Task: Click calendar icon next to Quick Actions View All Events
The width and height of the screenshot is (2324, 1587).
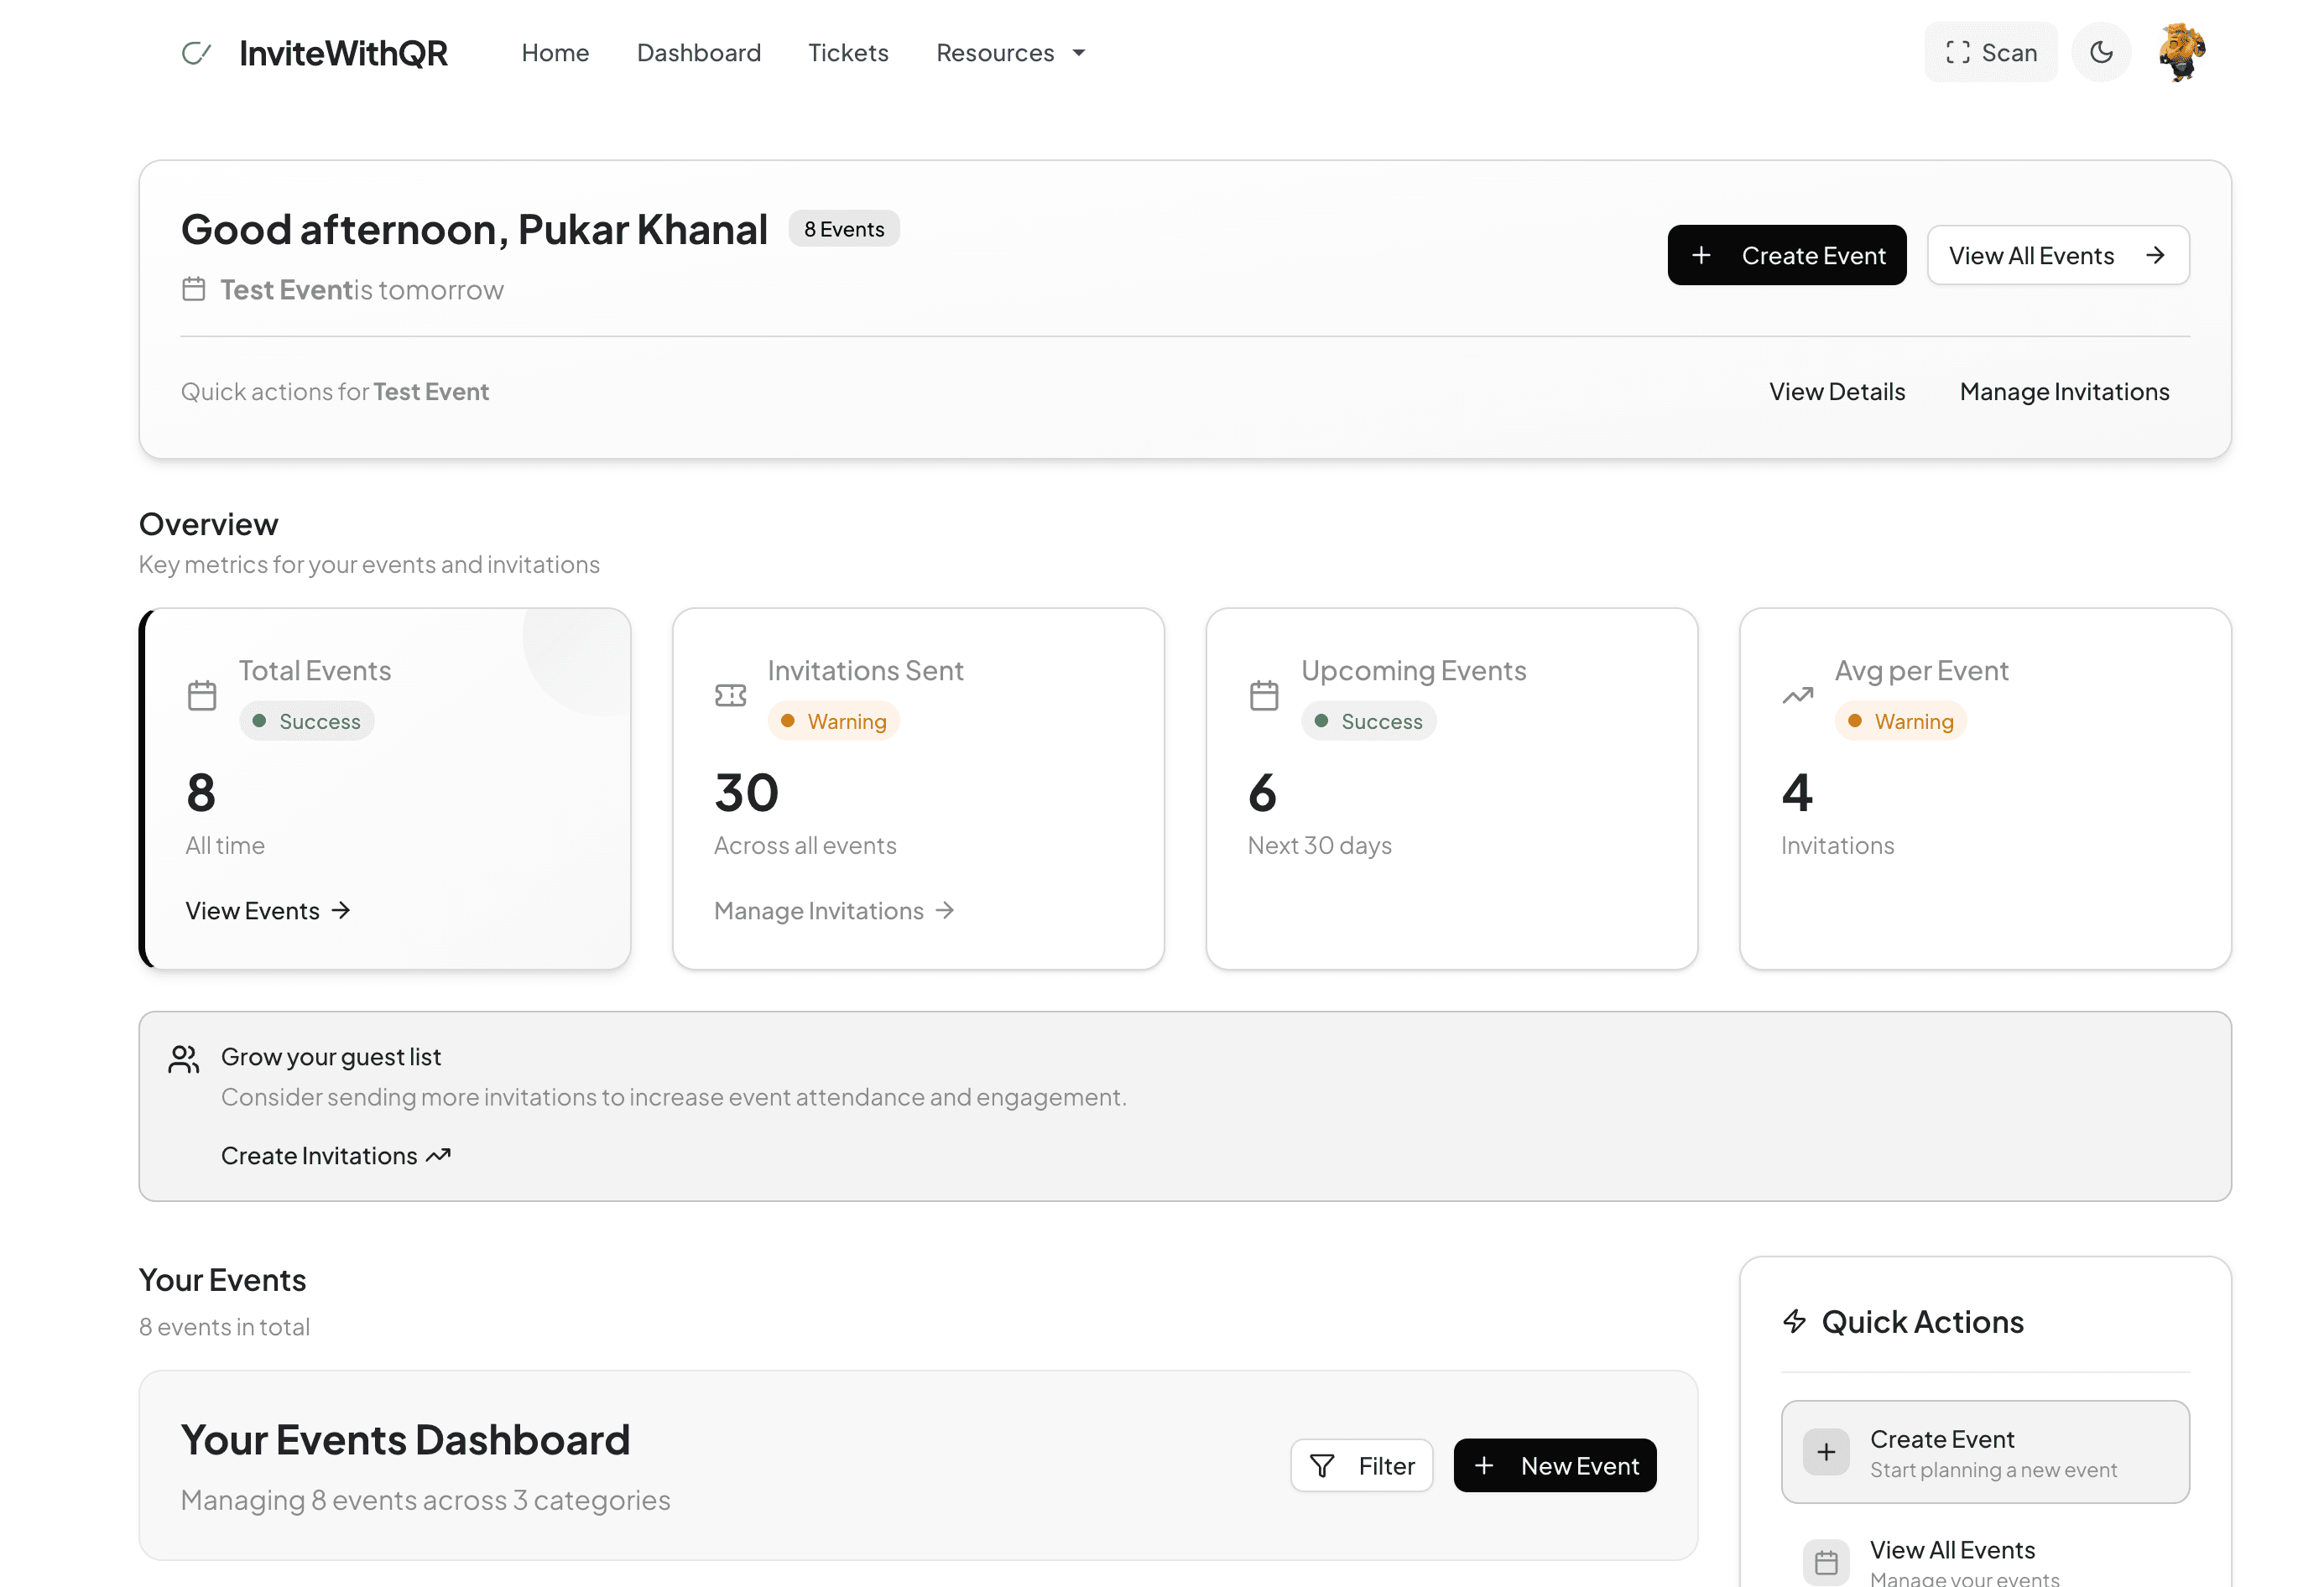Action: [1826, 1562]
